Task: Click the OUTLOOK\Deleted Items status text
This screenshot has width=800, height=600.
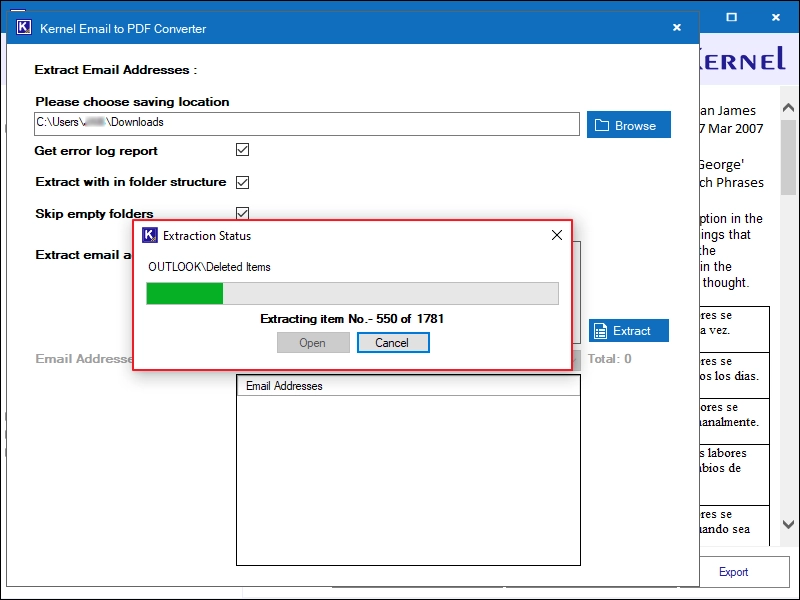Action: click(209, 267)
